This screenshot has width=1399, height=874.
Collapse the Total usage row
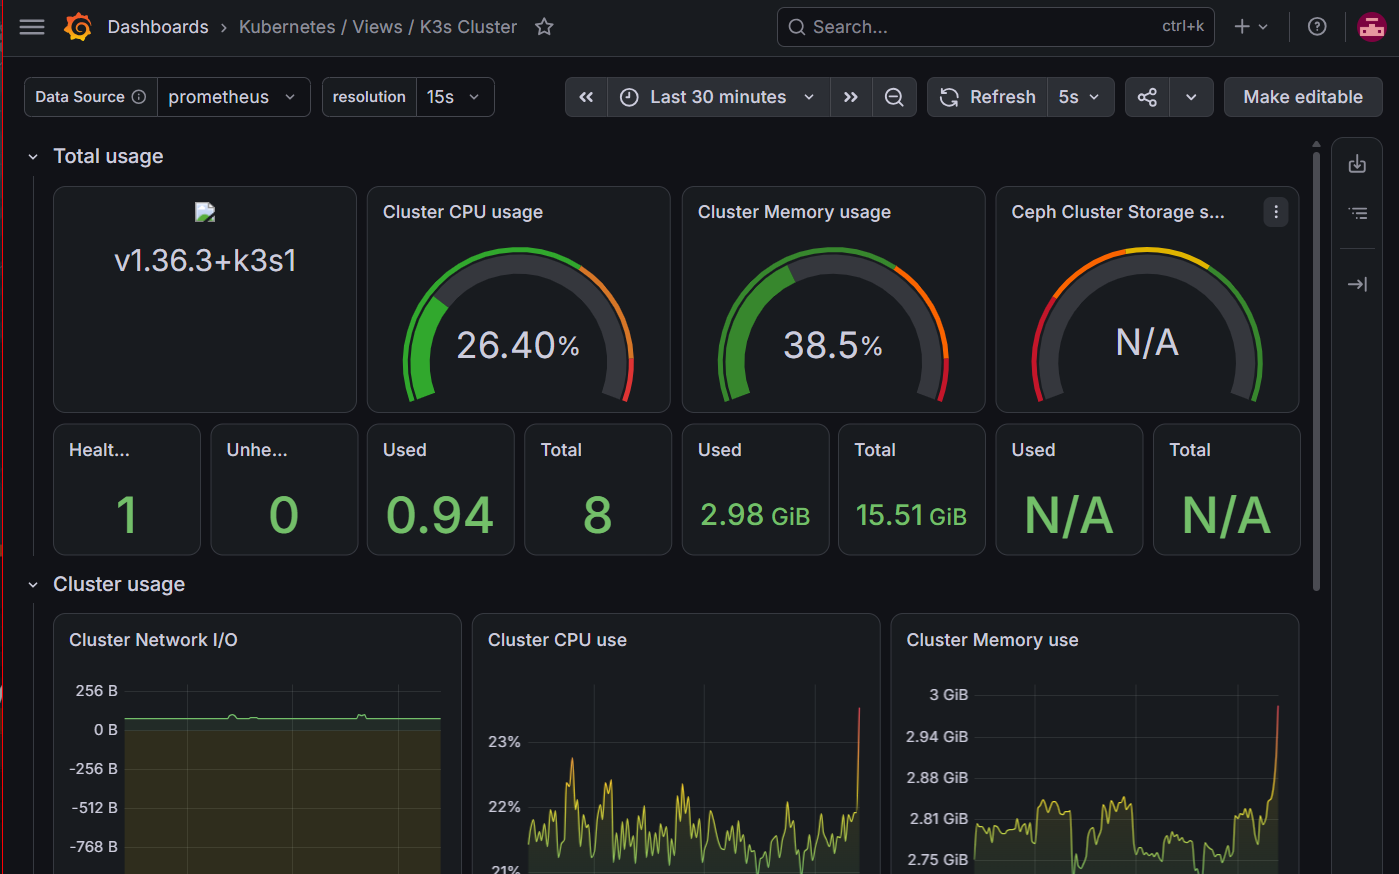pyautogui.click(x=33, y=157)
